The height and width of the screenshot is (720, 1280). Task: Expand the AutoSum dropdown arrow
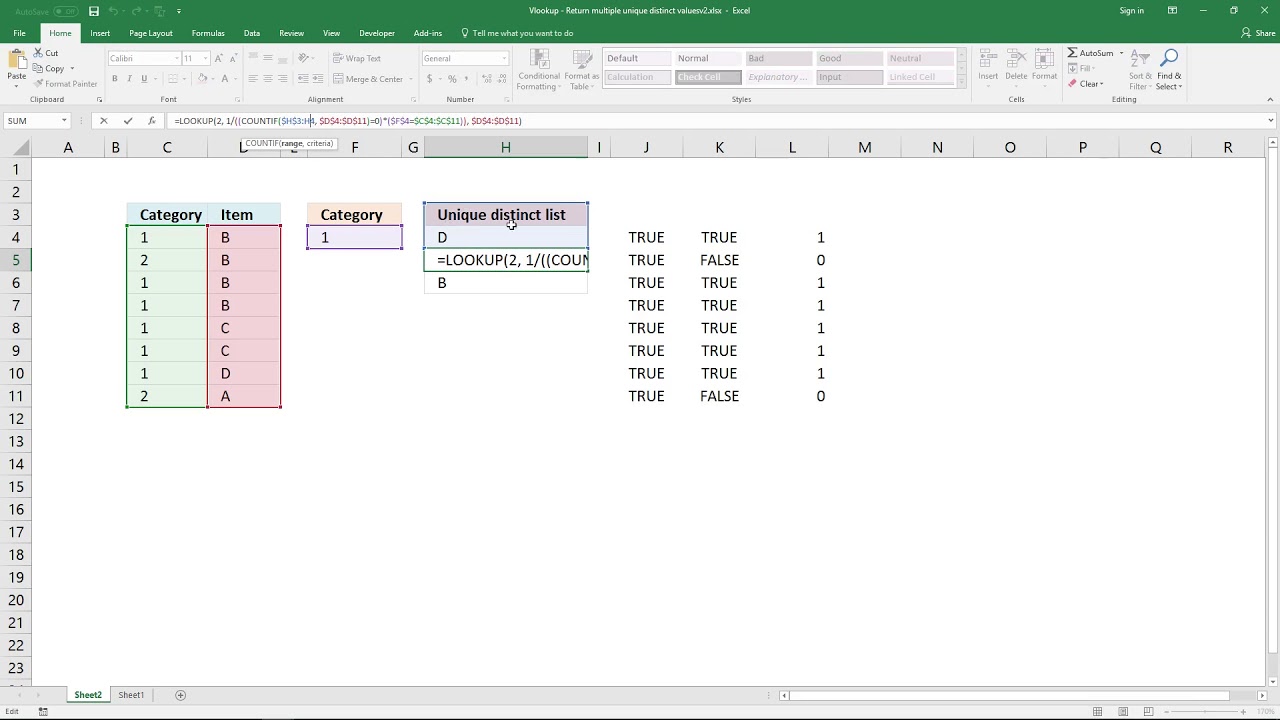pyautogui.click(x=1121, y=53)
